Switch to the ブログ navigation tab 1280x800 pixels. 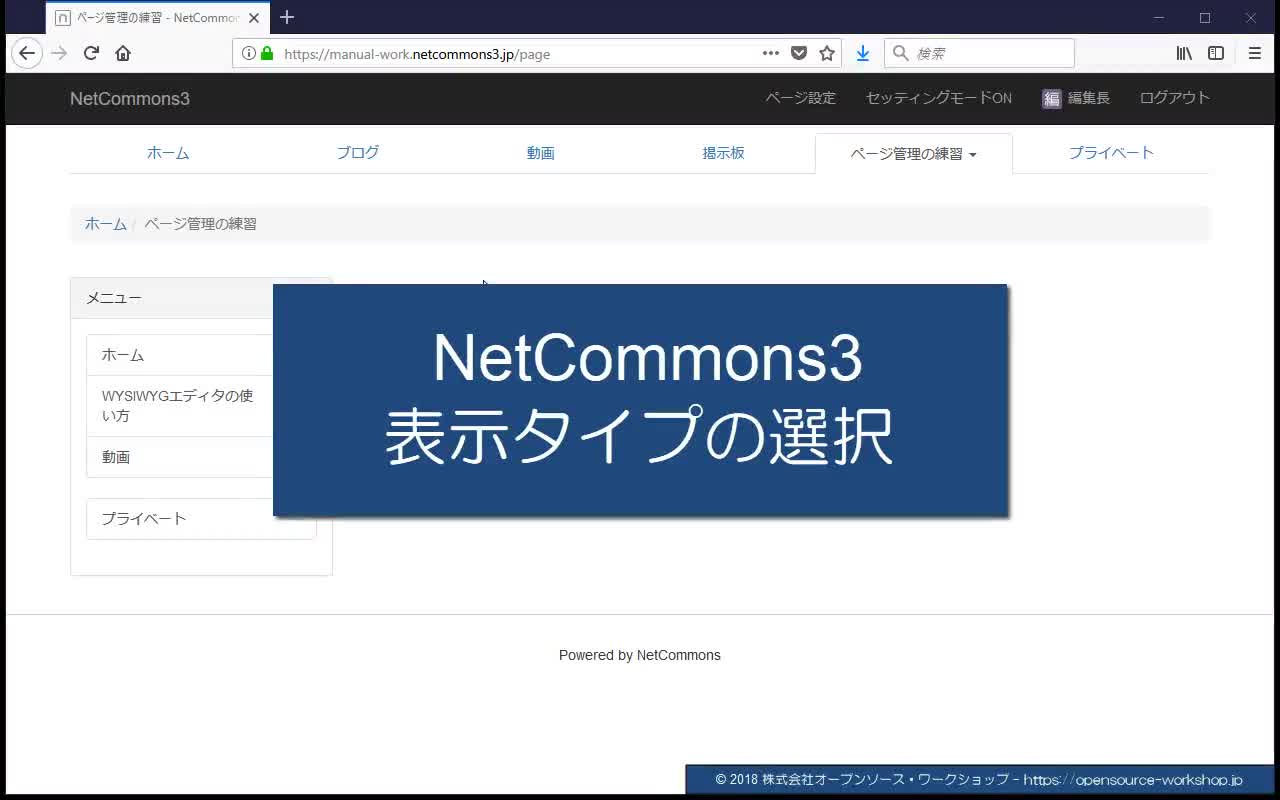coord(357,153)
